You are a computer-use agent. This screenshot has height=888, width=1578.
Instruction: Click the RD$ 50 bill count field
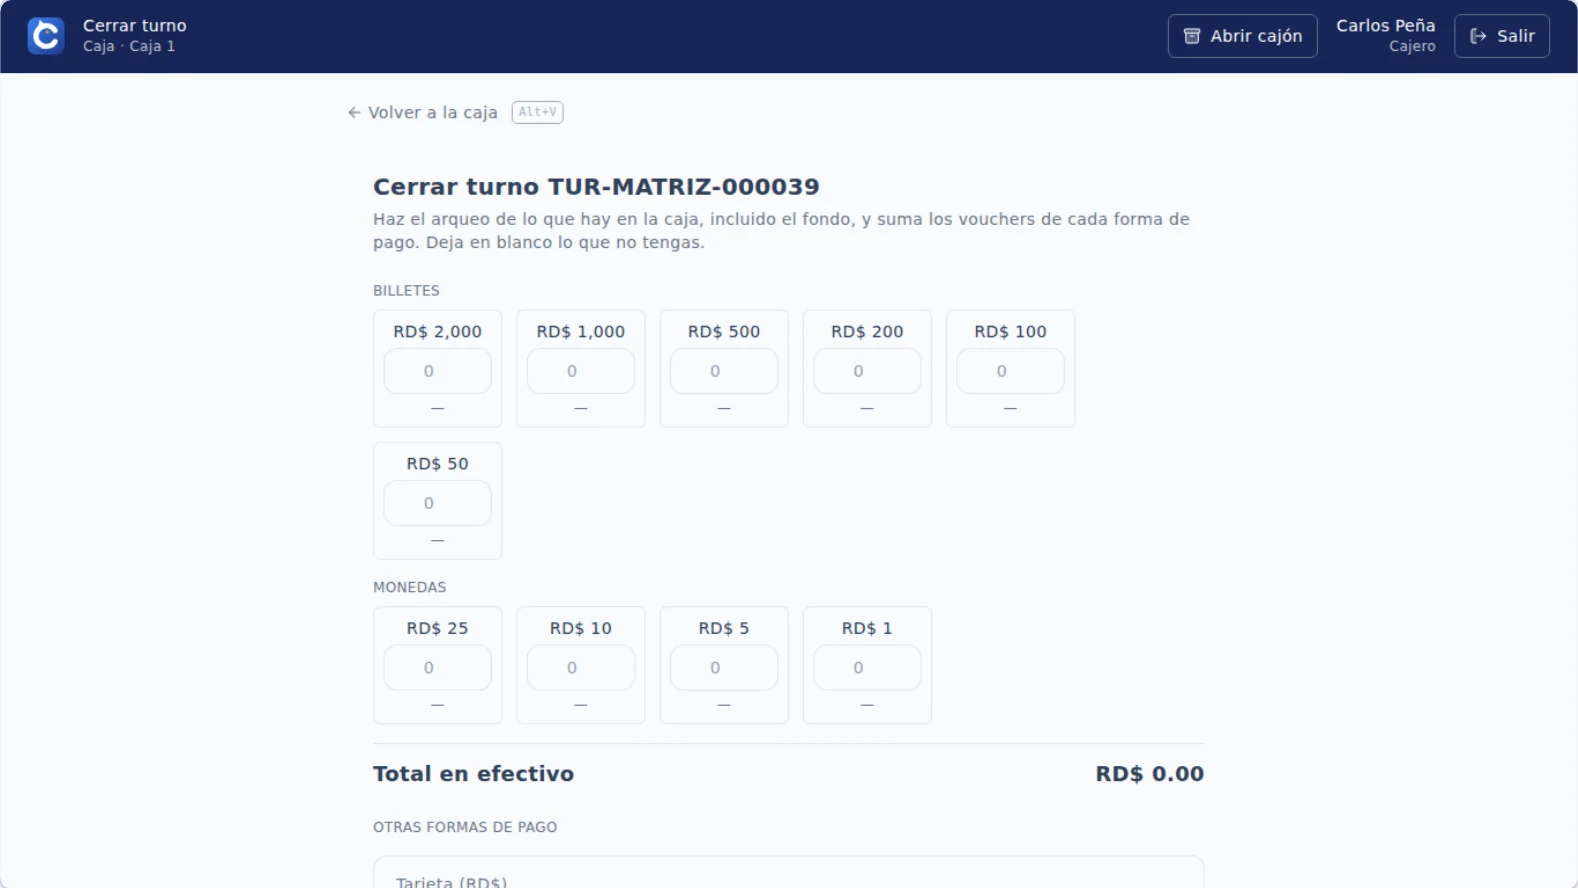[x=438, y=503]
